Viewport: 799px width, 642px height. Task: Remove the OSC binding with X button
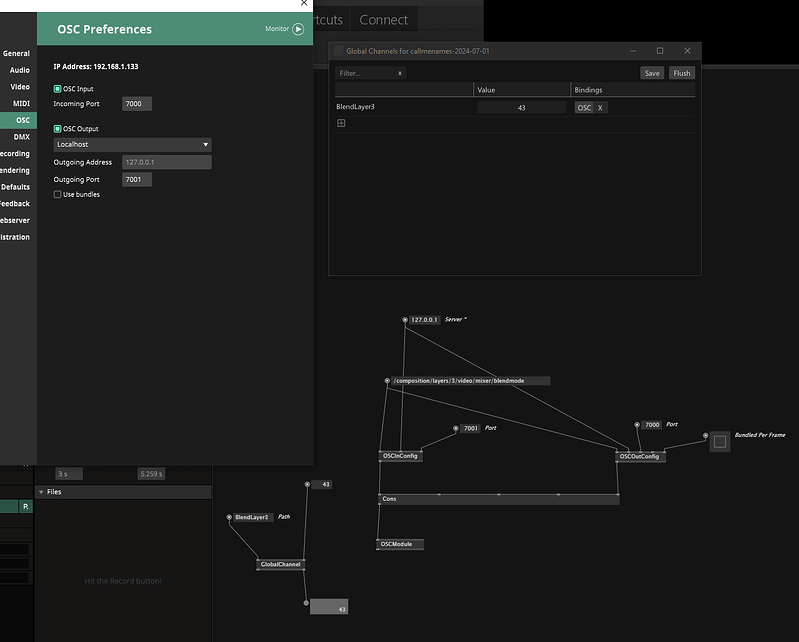[x=600, y=108]
